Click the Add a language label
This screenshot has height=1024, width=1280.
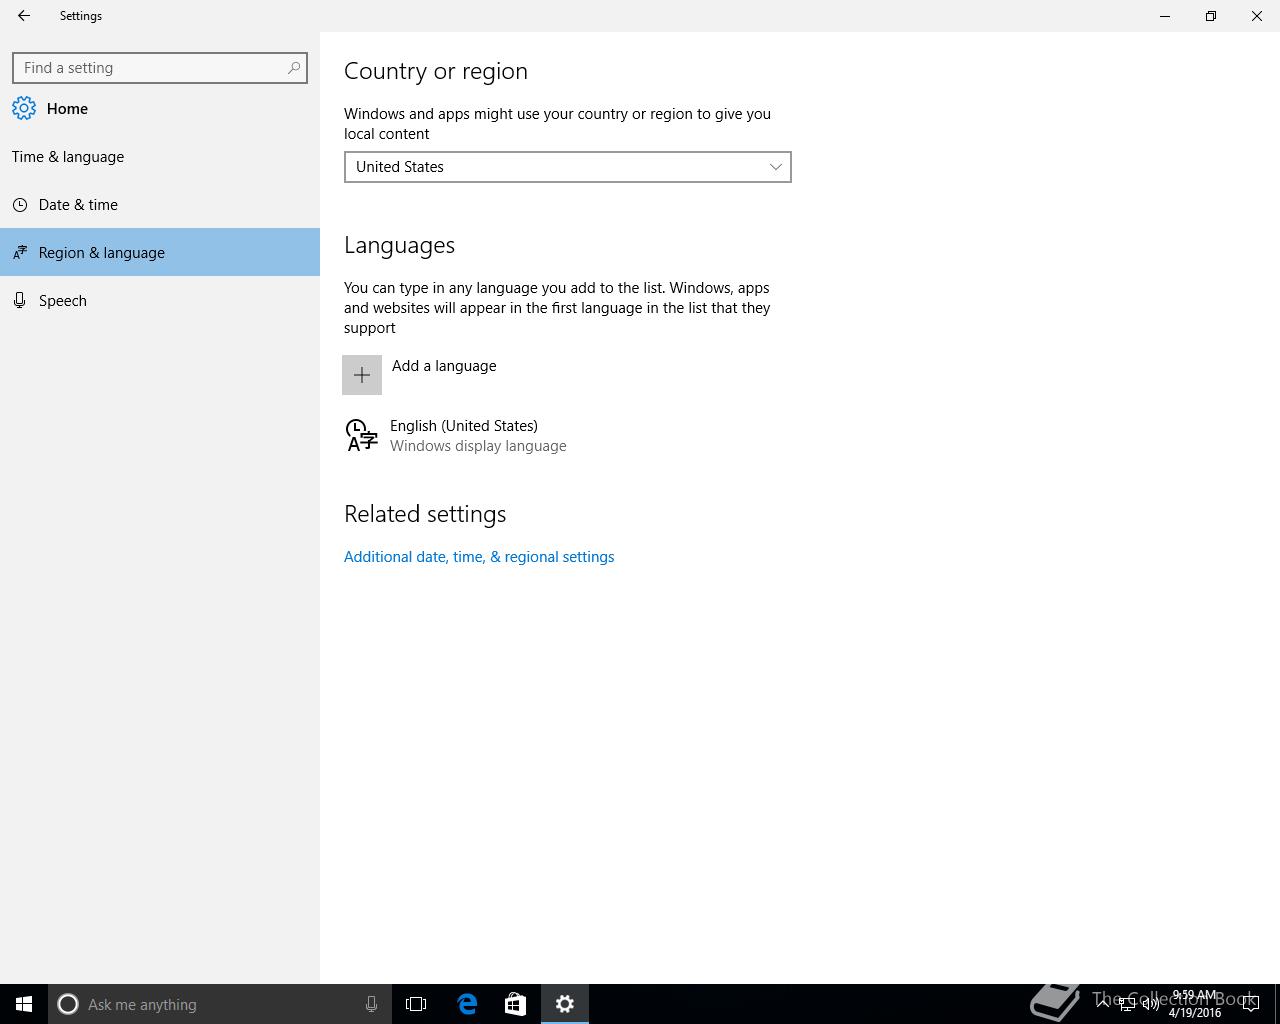[x=444, y=366]
